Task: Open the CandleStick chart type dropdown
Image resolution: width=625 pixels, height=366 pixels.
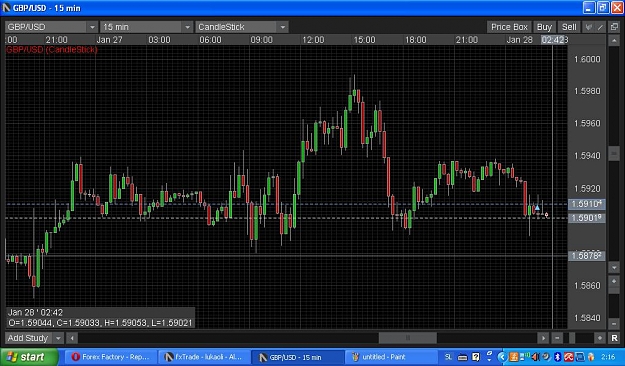Action: coord(242,27)
